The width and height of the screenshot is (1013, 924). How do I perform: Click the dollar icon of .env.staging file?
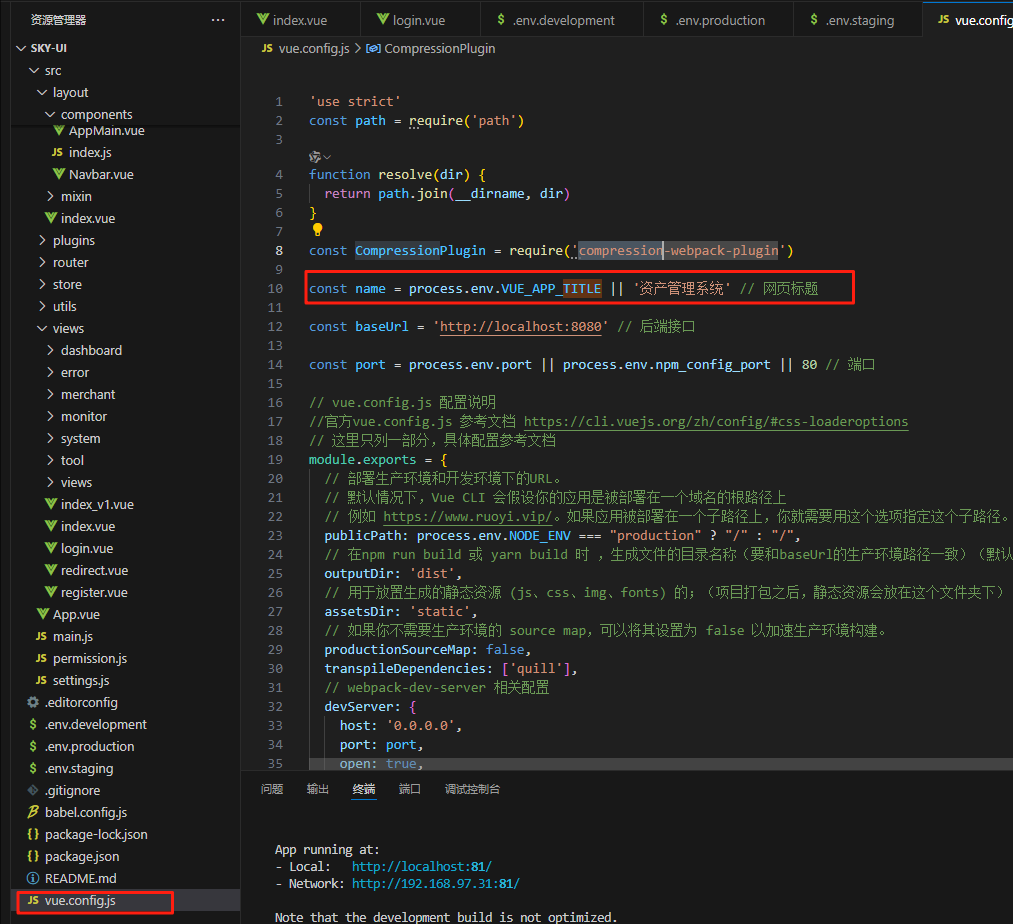pos(33,768)
